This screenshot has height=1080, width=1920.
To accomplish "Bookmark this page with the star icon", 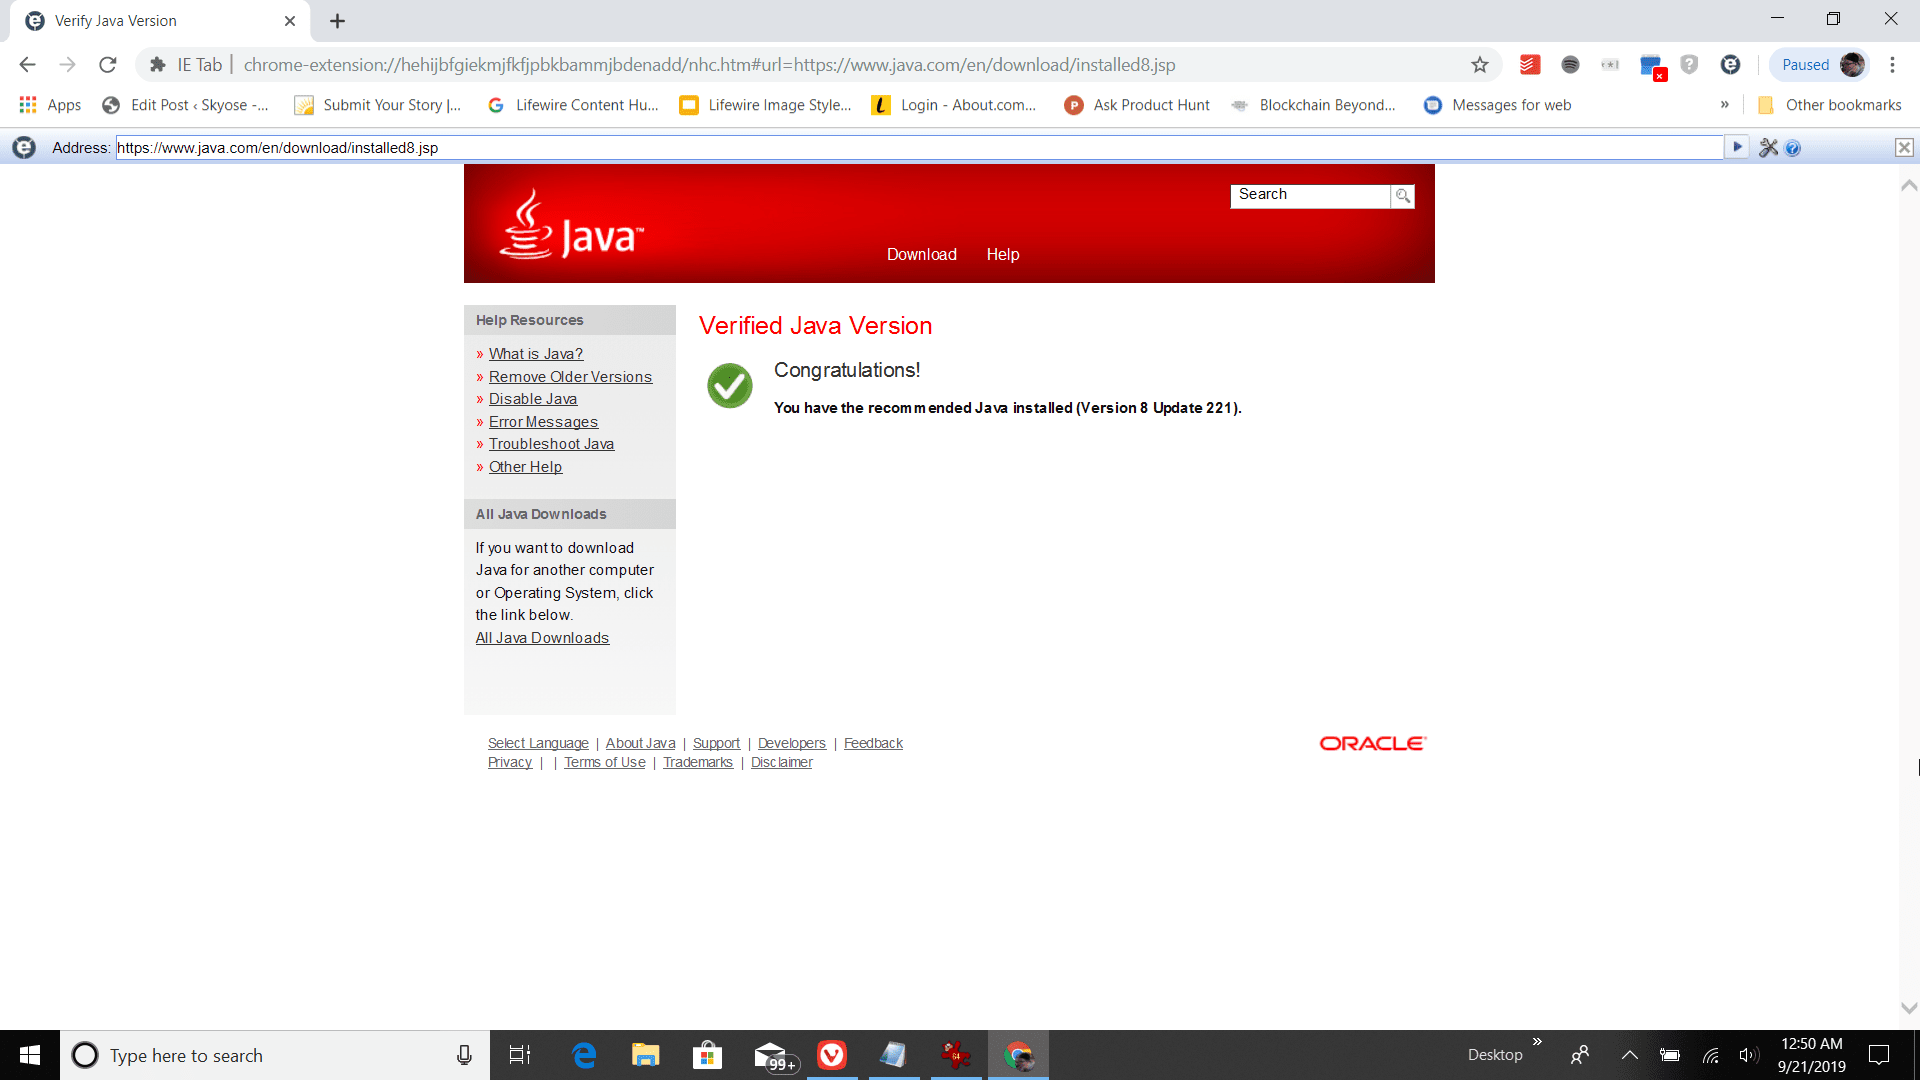I will click(1480, 65).
